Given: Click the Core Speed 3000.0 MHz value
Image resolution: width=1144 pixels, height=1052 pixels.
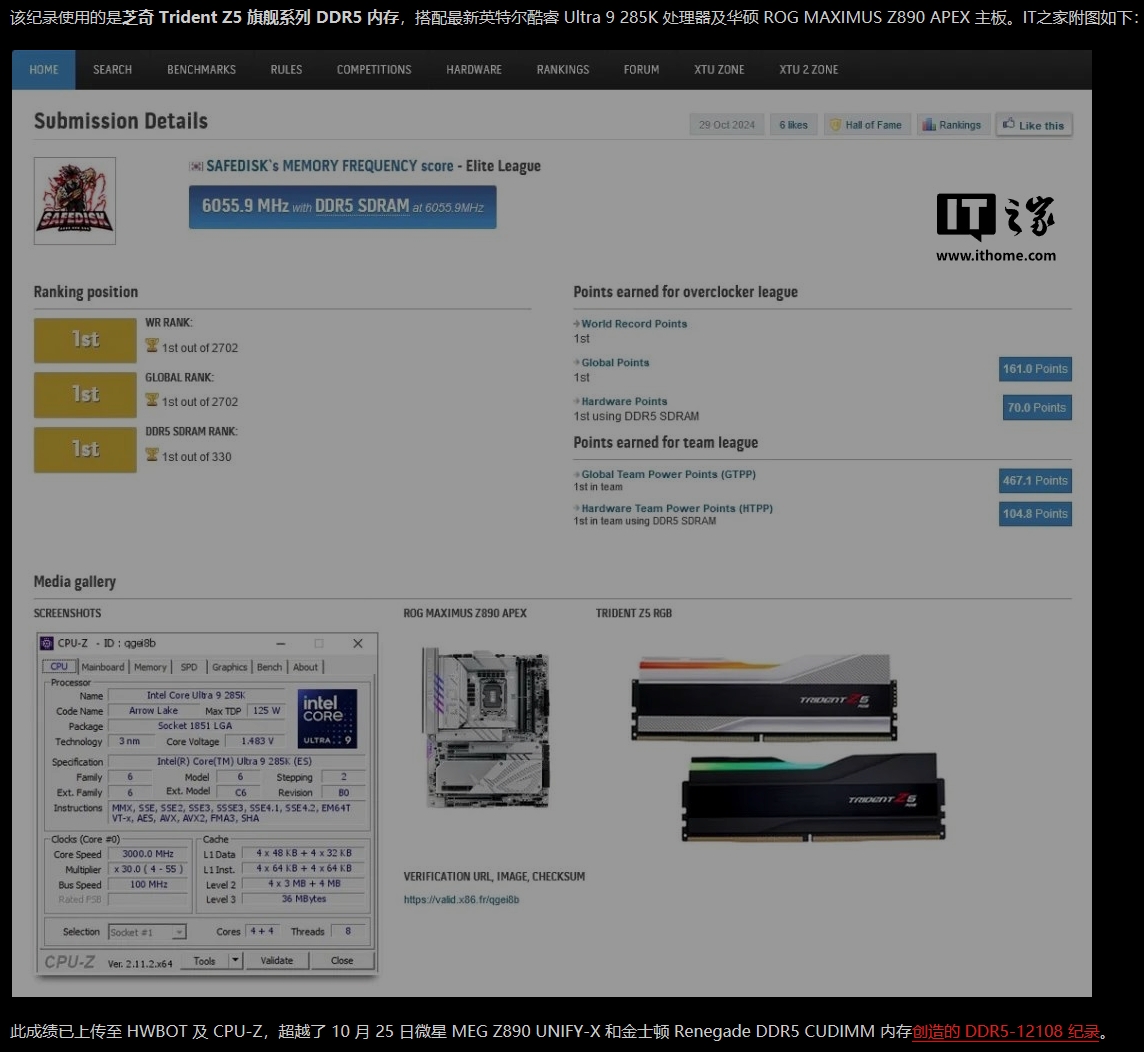Looking at the screenshot, I should point(148,854).
